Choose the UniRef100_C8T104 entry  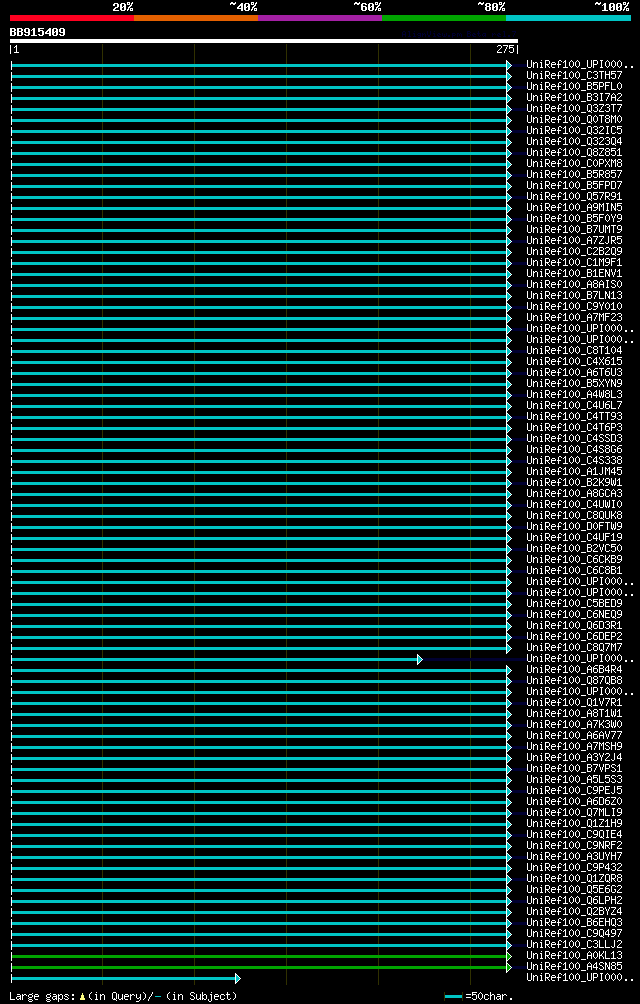pos(574,351)
